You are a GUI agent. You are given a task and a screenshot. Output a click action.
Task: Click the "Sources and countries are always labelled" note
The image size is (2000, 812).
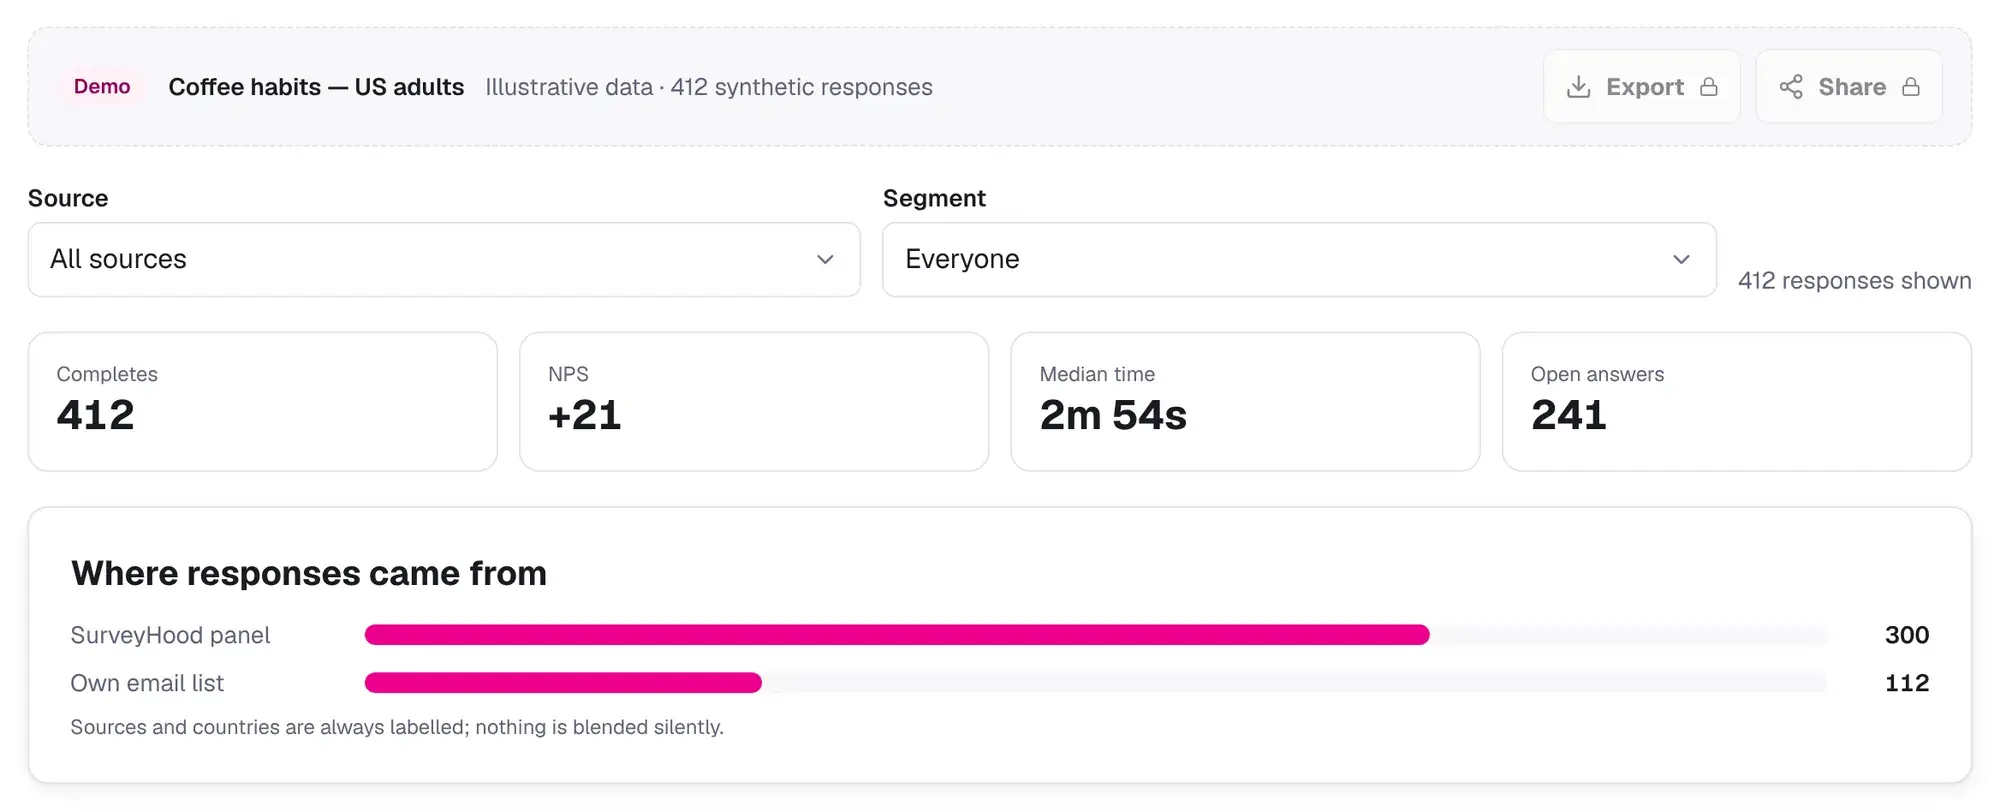(x=397, y=727)
